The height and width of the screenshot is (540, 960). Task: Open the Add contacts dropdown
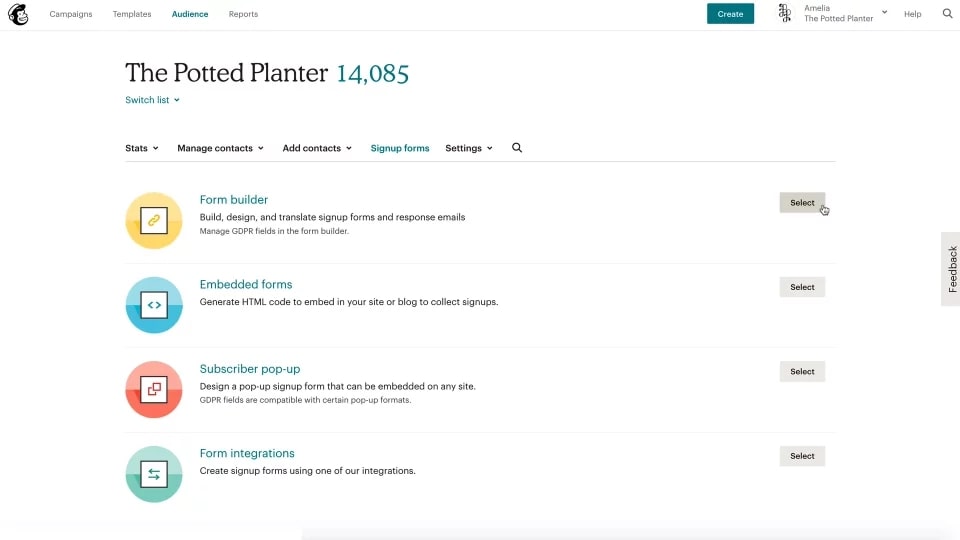click(317, 148)
